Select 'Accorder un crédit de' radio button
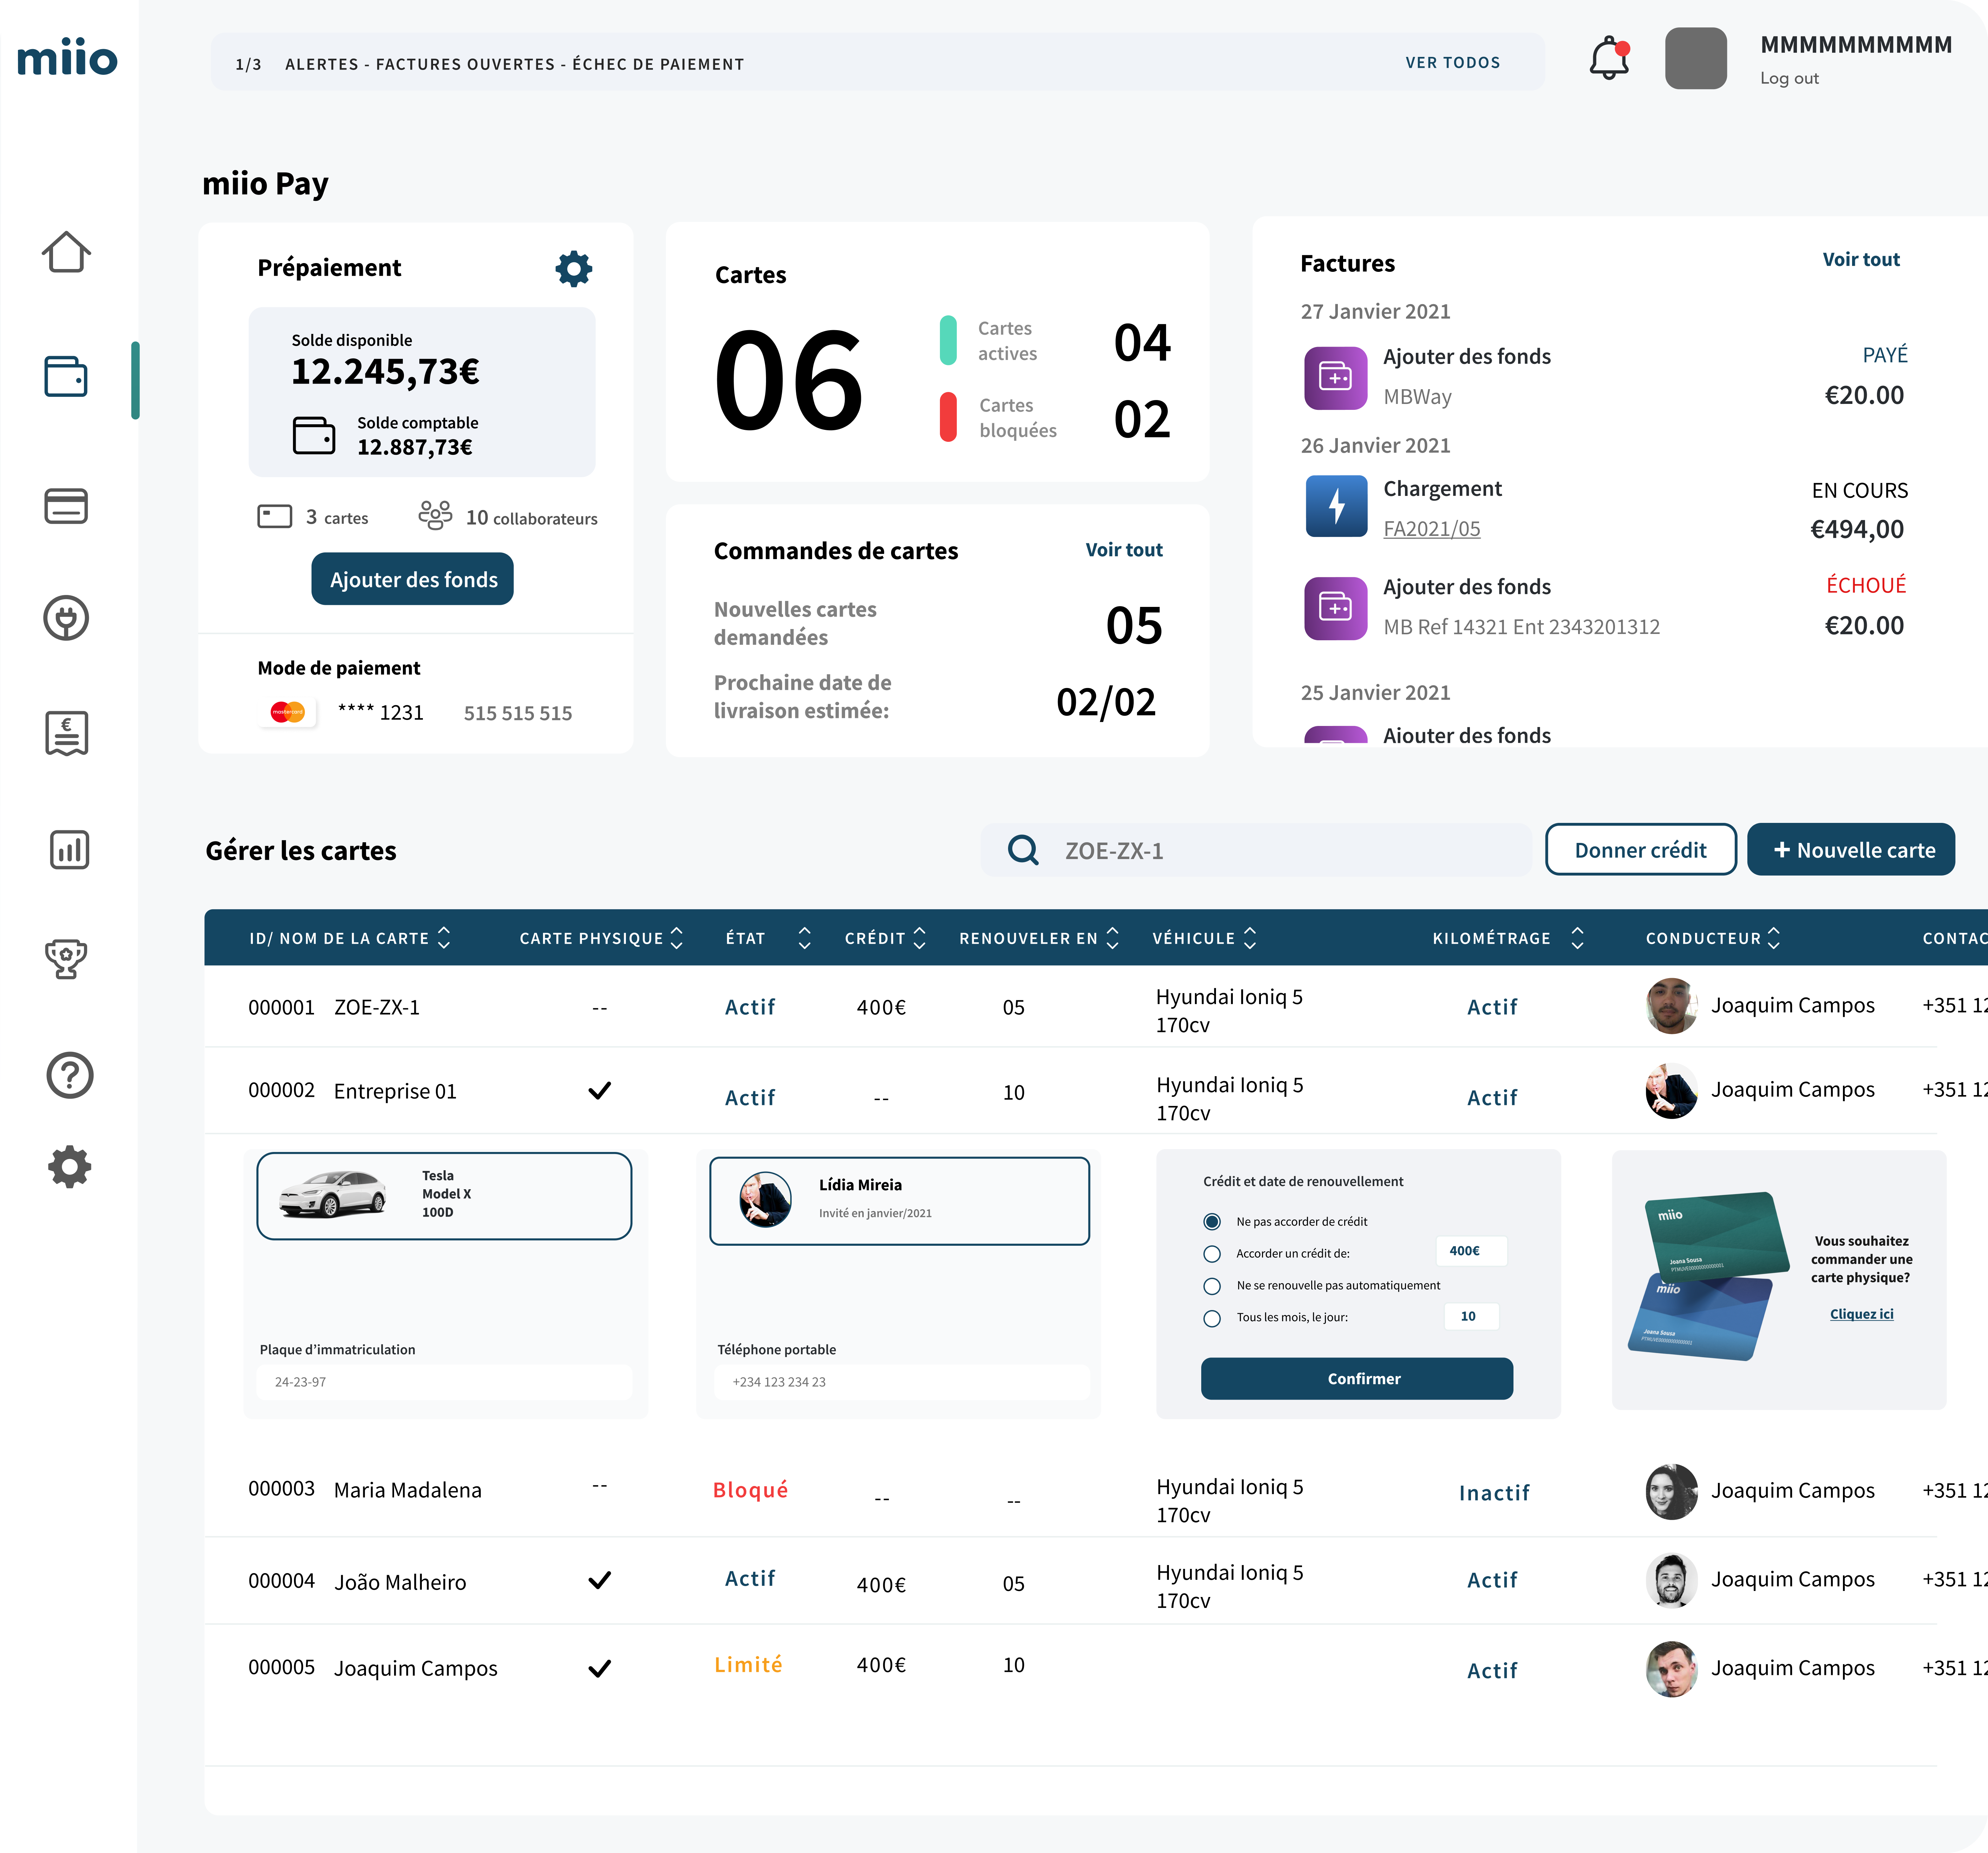Screen dimensions: 1988x1853 click(x=1212, y=1253)
